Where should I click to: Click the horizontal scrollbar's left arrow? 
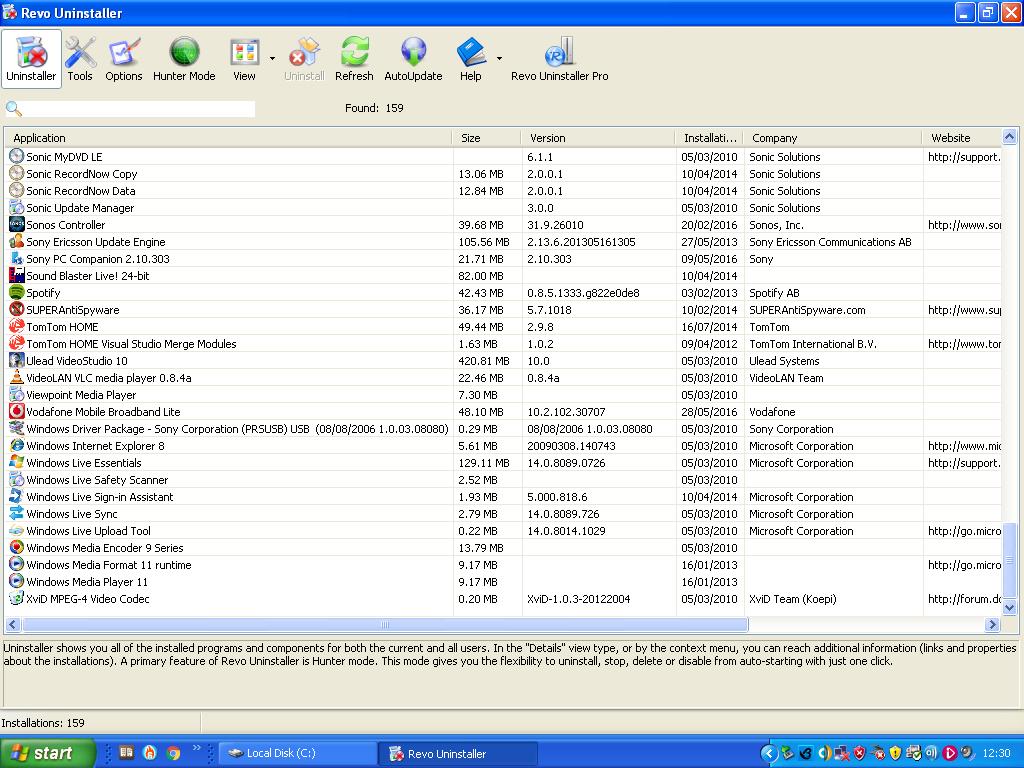point(13,624)
